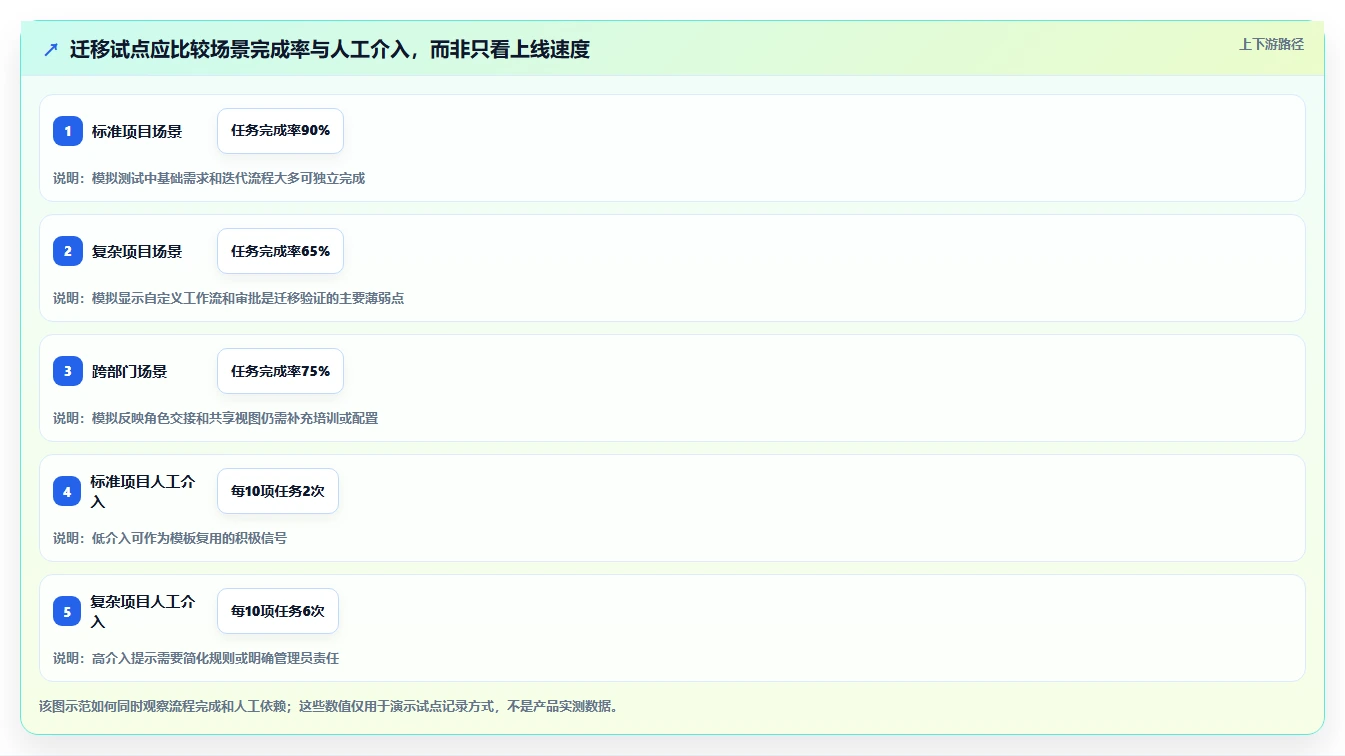Click the 每10项任务2次 pill
This screenshot has height=756, width=1345.
coord(278,491)
